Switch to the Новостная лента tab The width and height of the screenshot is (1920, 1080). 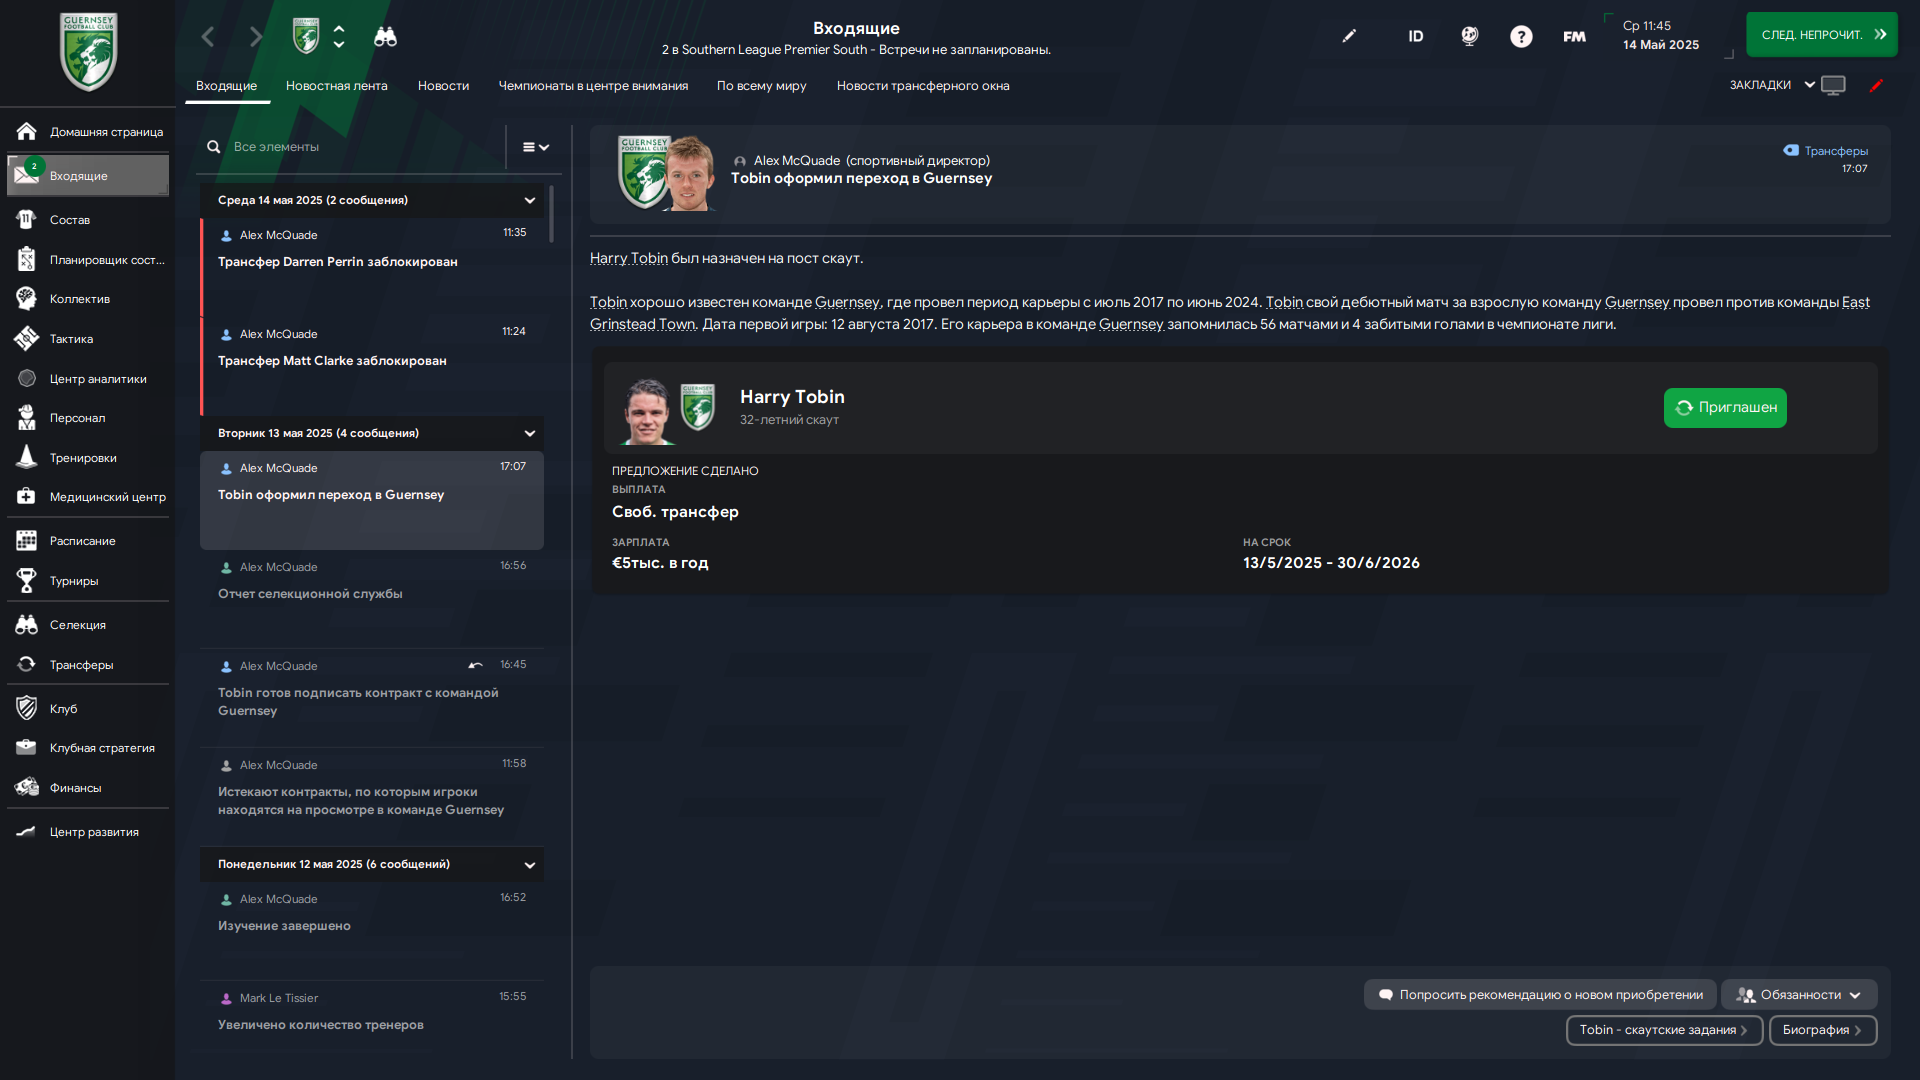[x=336, y=86]
